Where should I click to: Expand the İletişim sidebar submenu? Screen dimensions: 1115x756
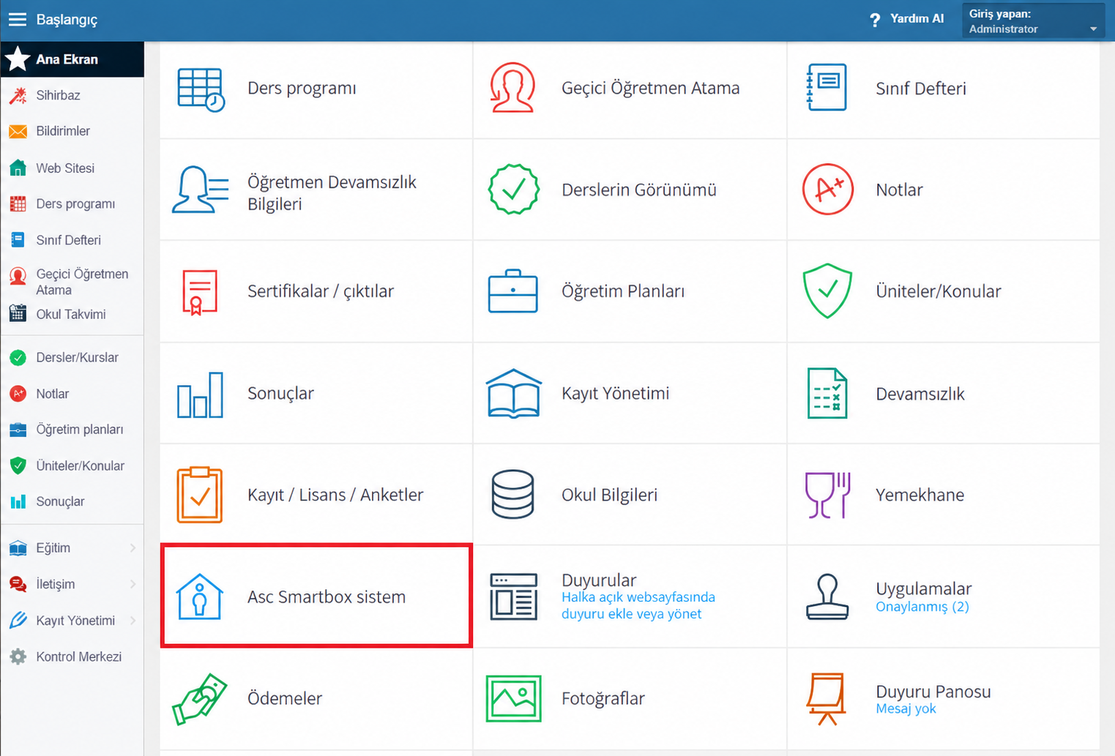click(72, 584)
